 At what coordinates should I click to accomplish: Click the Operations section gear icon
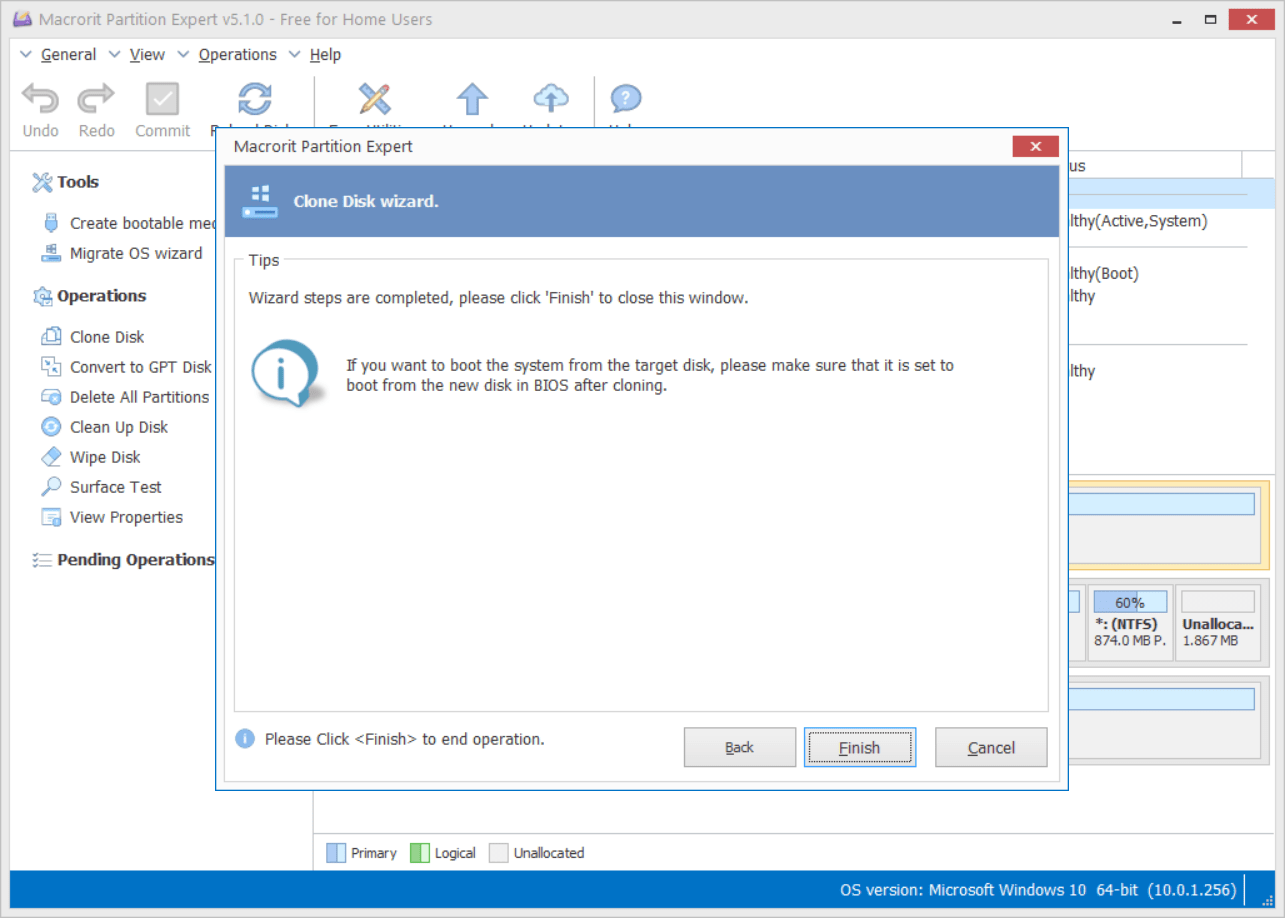42,296
